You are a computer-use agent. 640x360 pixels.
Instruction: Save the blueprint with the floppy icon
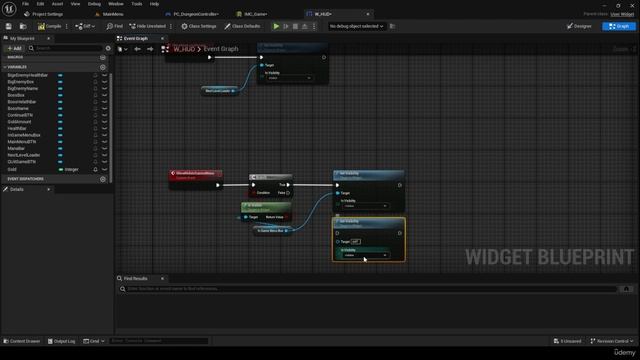(9, 26)
